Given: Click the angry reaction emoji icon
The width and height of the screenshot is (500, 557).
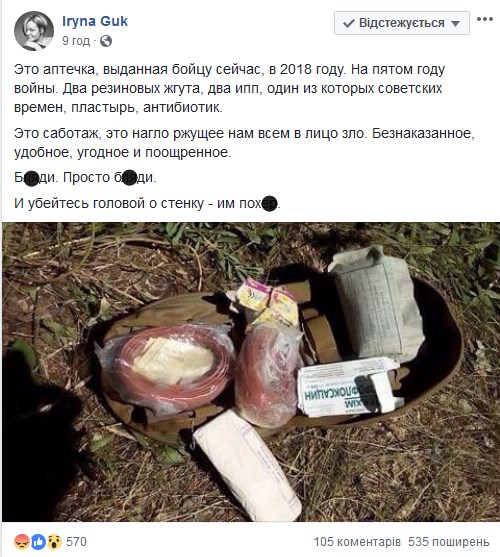Looking at the screenshot, I should click(x=21, y=542).
